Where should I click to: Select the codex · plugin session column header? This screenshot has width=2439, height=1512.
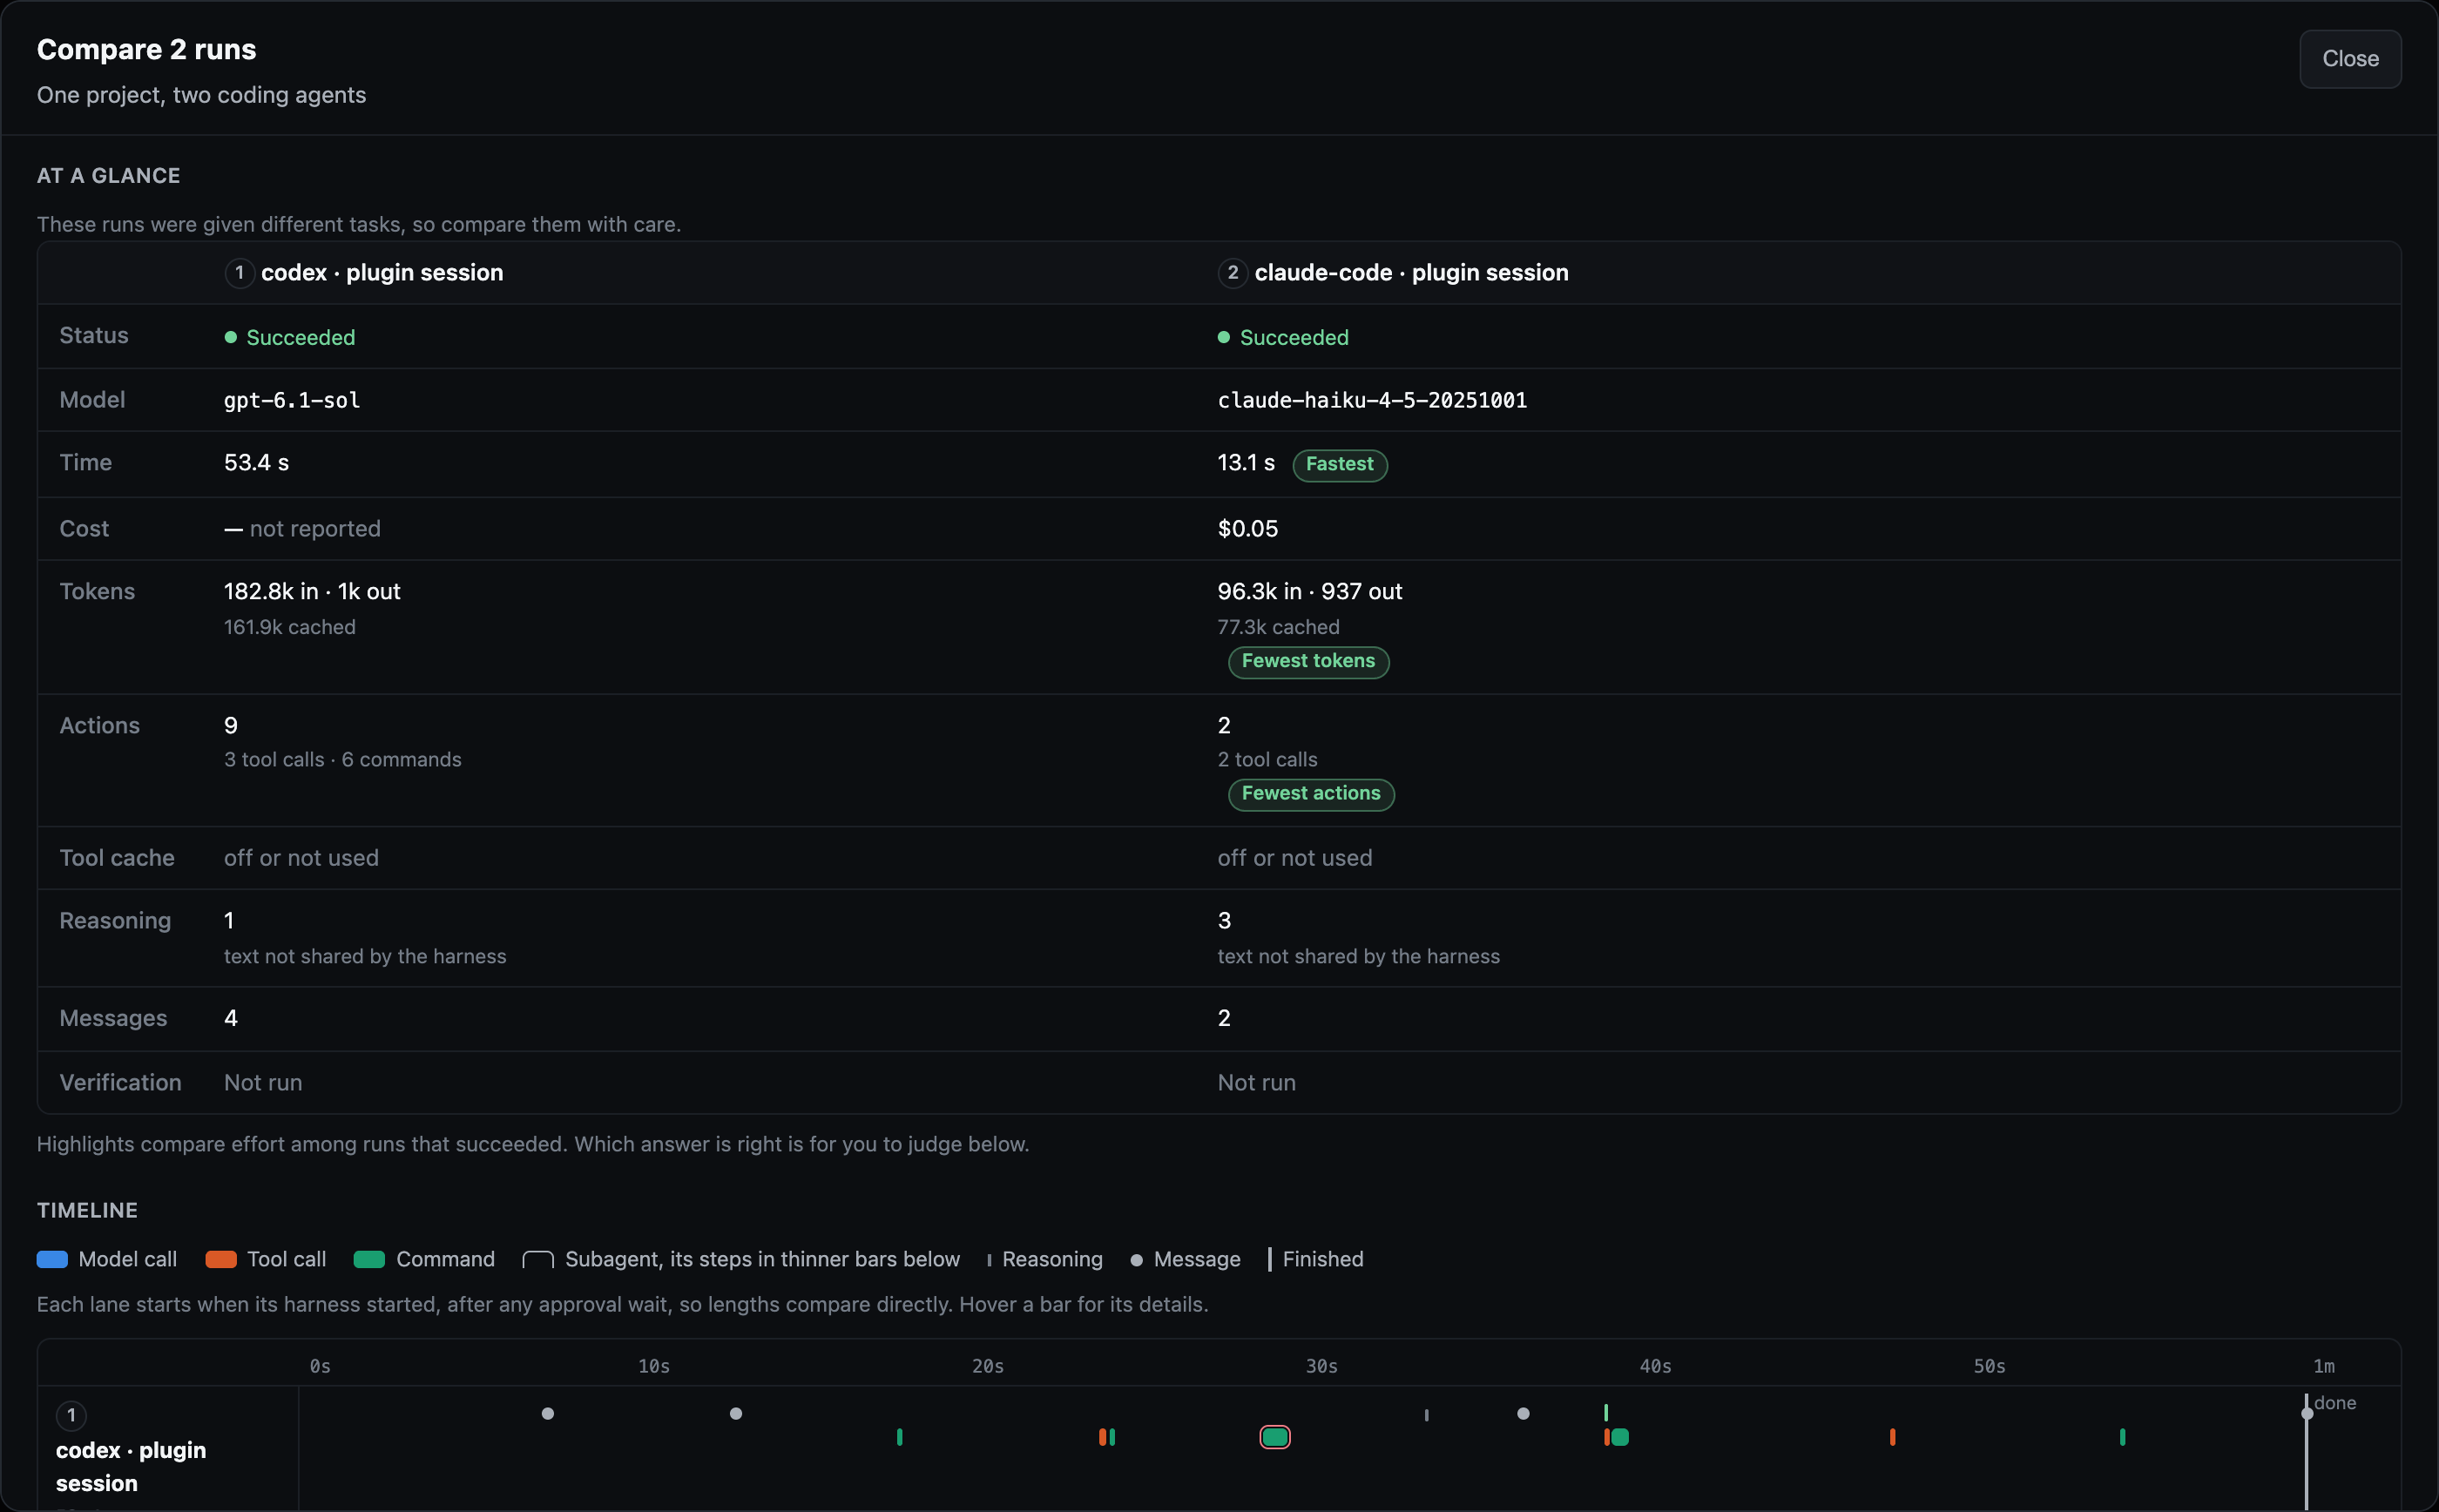click(382, 273)
